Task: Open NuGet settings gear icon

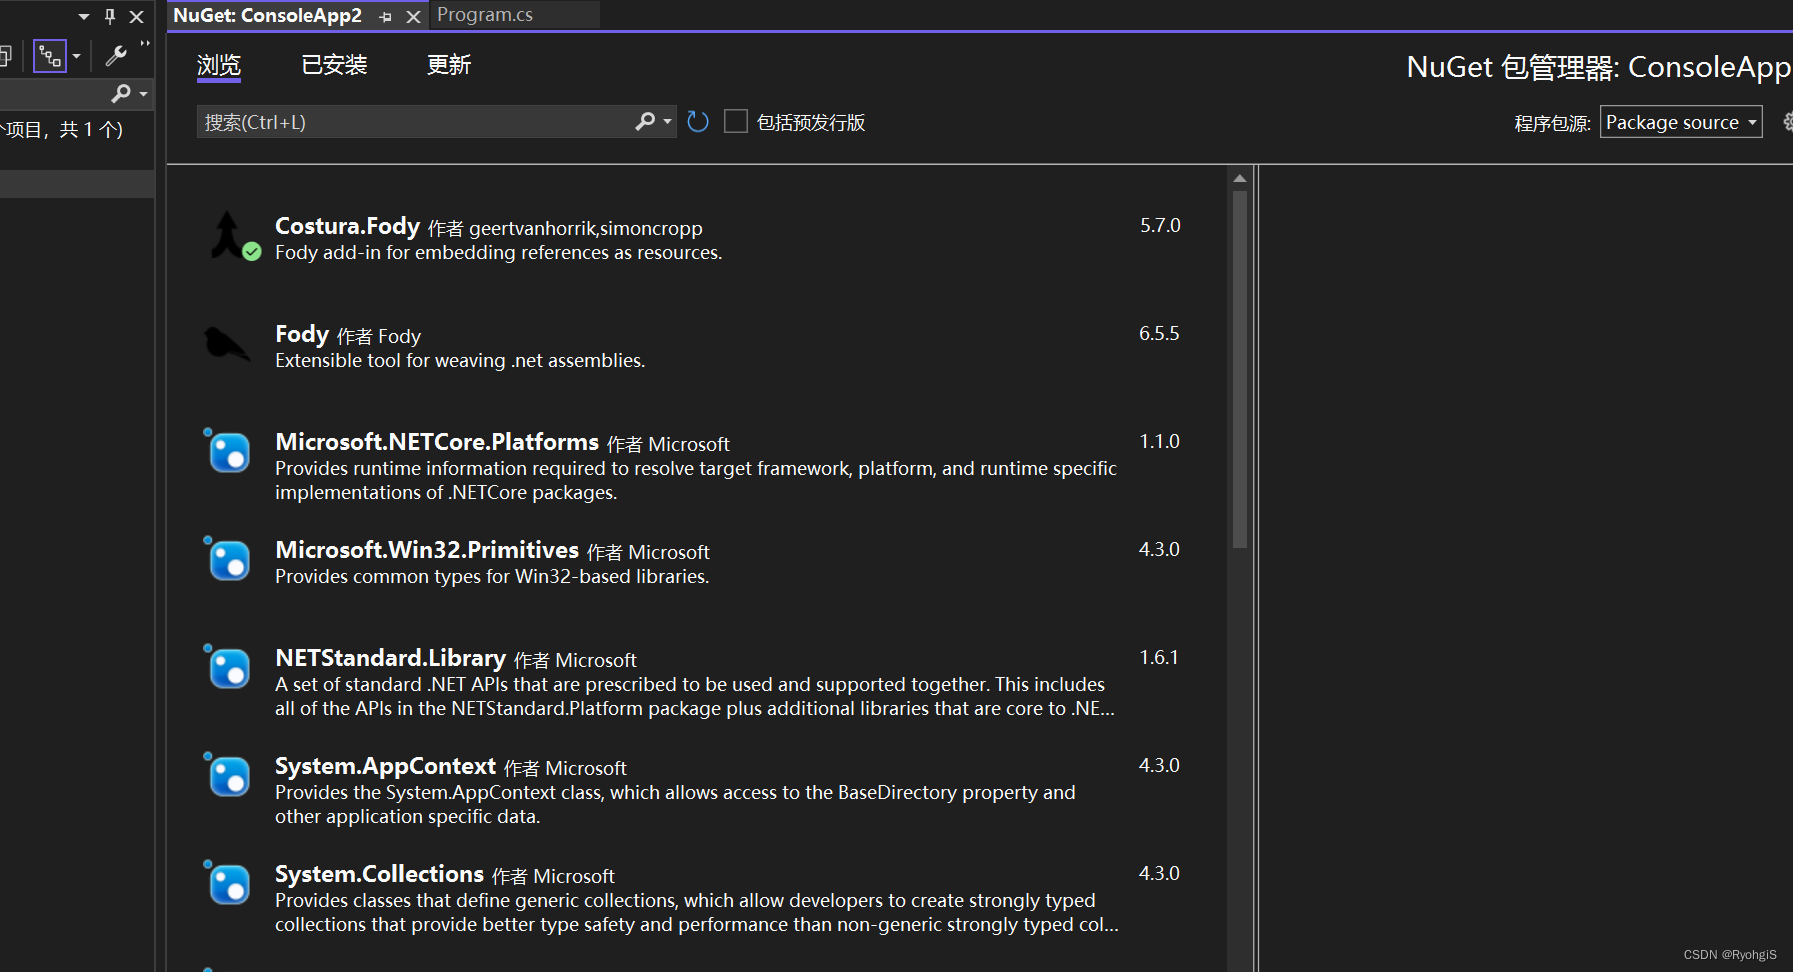Action: coord(1788,122)
